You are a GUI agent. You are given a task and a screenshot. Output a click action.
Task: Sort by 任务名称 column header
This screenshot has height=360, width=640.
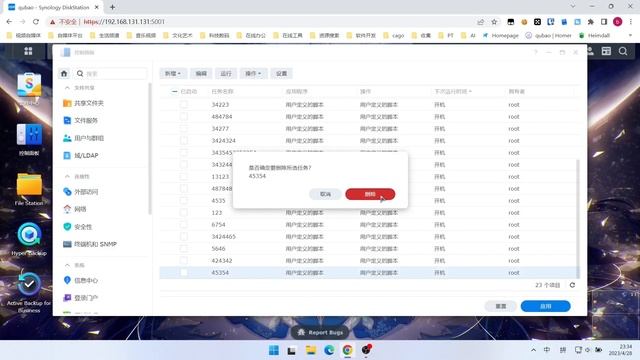pyautogui.click(x=222, y=91)
